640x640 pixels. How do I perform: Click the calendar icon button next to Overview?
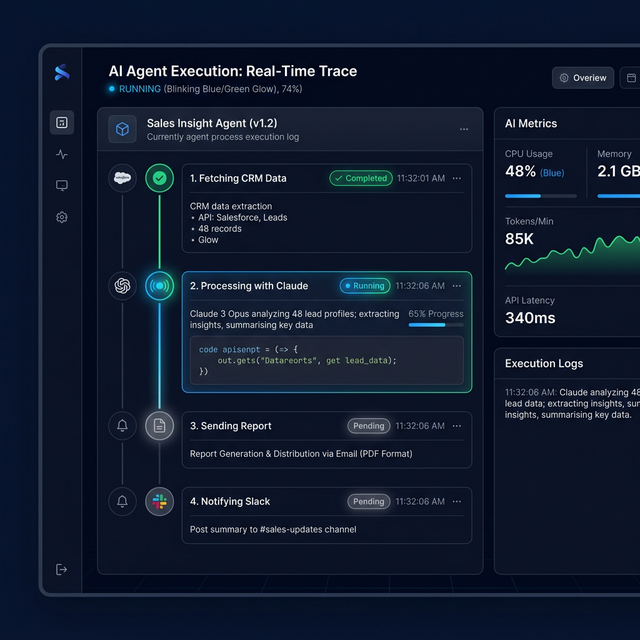631,78
